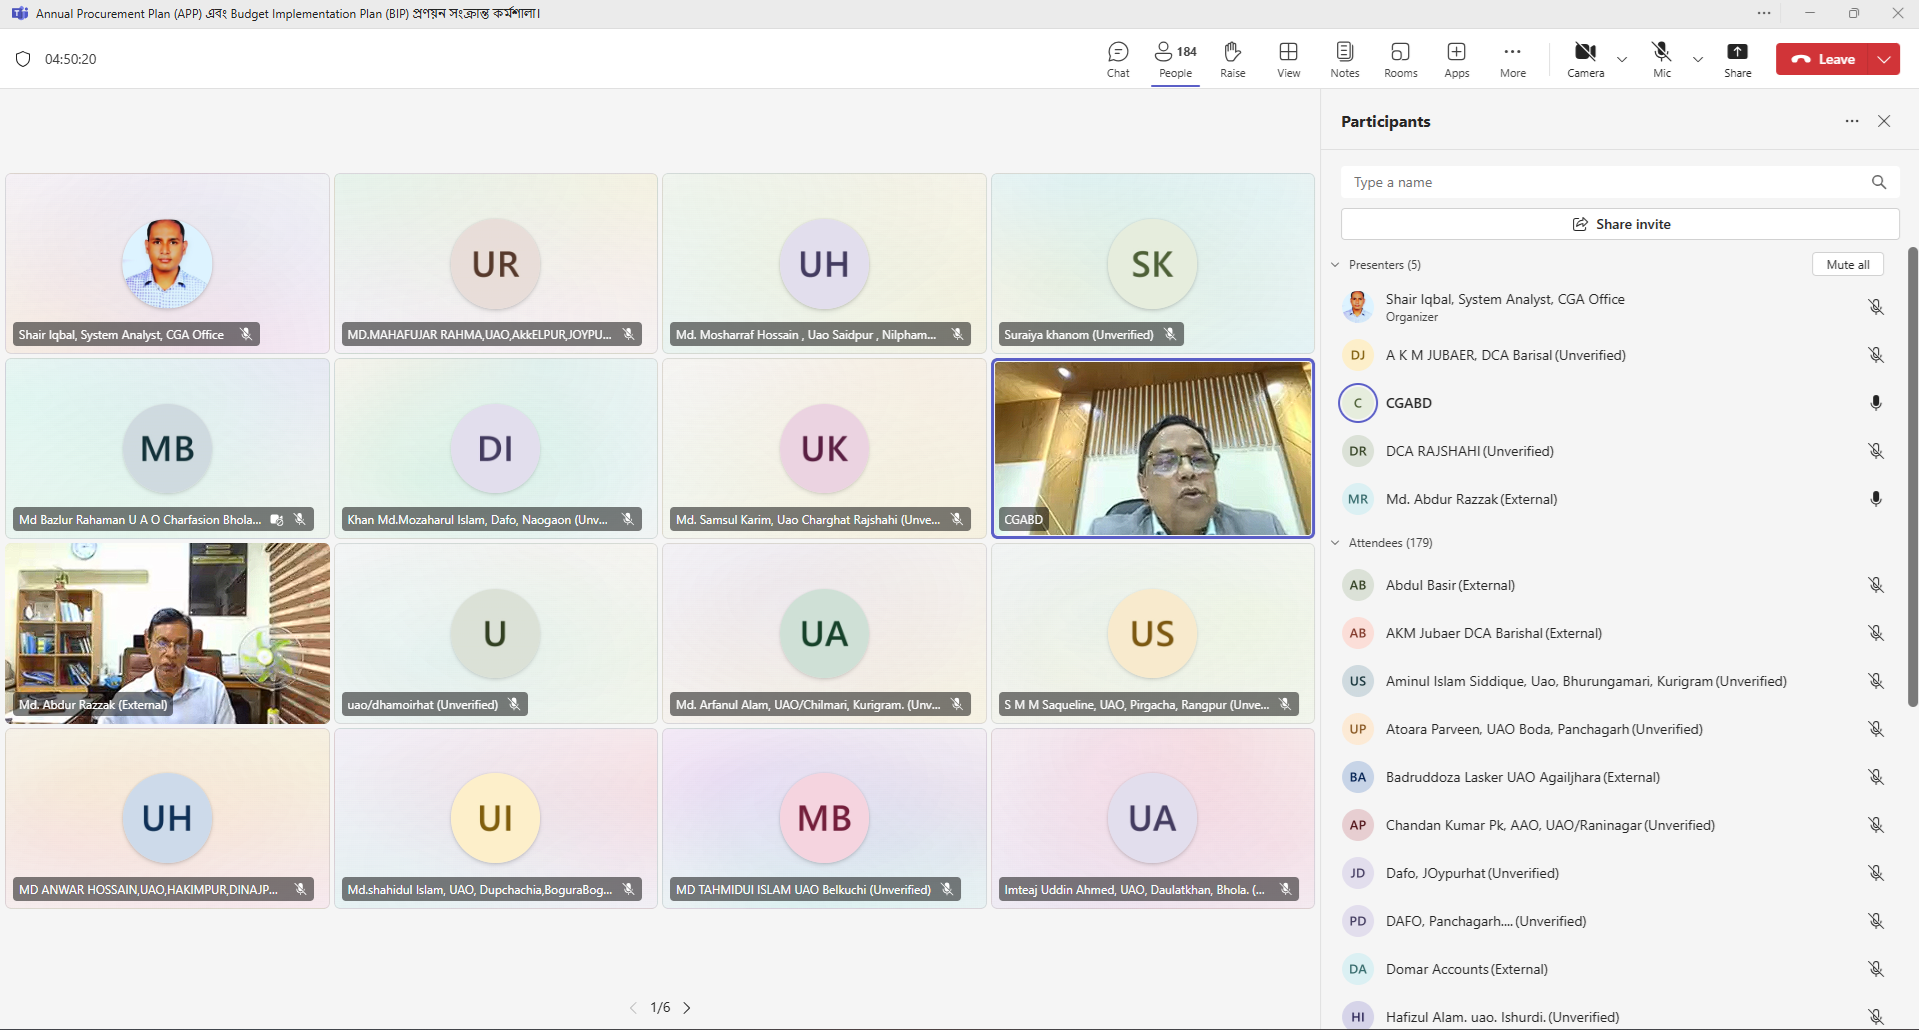Open the Apps menu

pos(1456,59)
